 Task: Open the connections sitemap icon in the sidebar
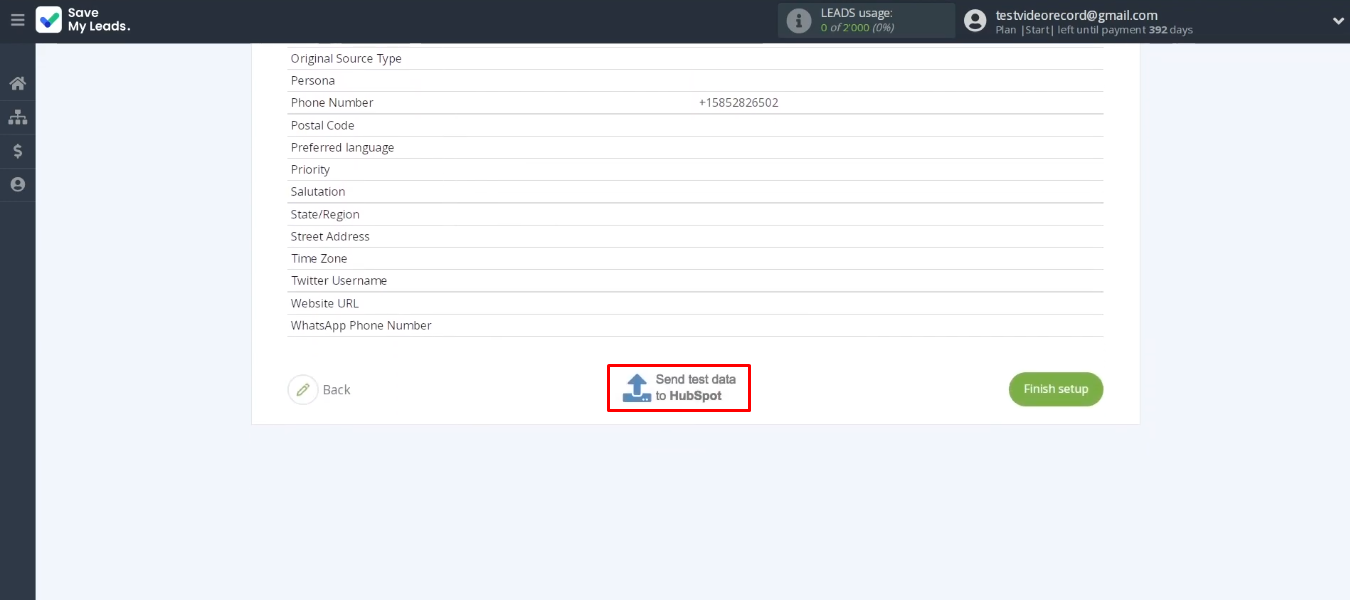[x=17, y=117]
